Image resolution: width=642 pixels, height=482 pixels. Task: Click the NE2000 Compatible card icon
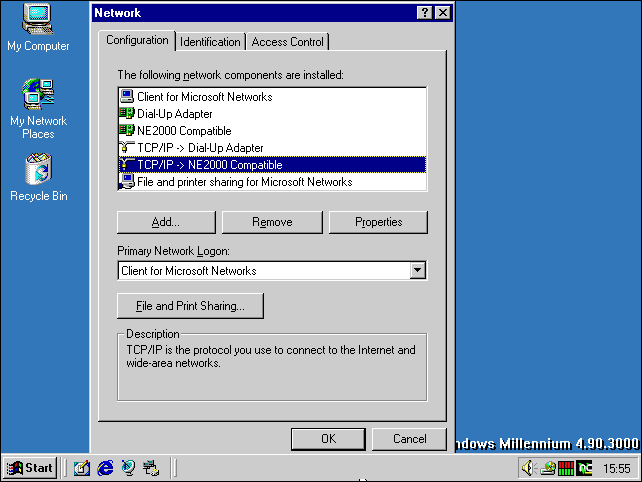127,130
